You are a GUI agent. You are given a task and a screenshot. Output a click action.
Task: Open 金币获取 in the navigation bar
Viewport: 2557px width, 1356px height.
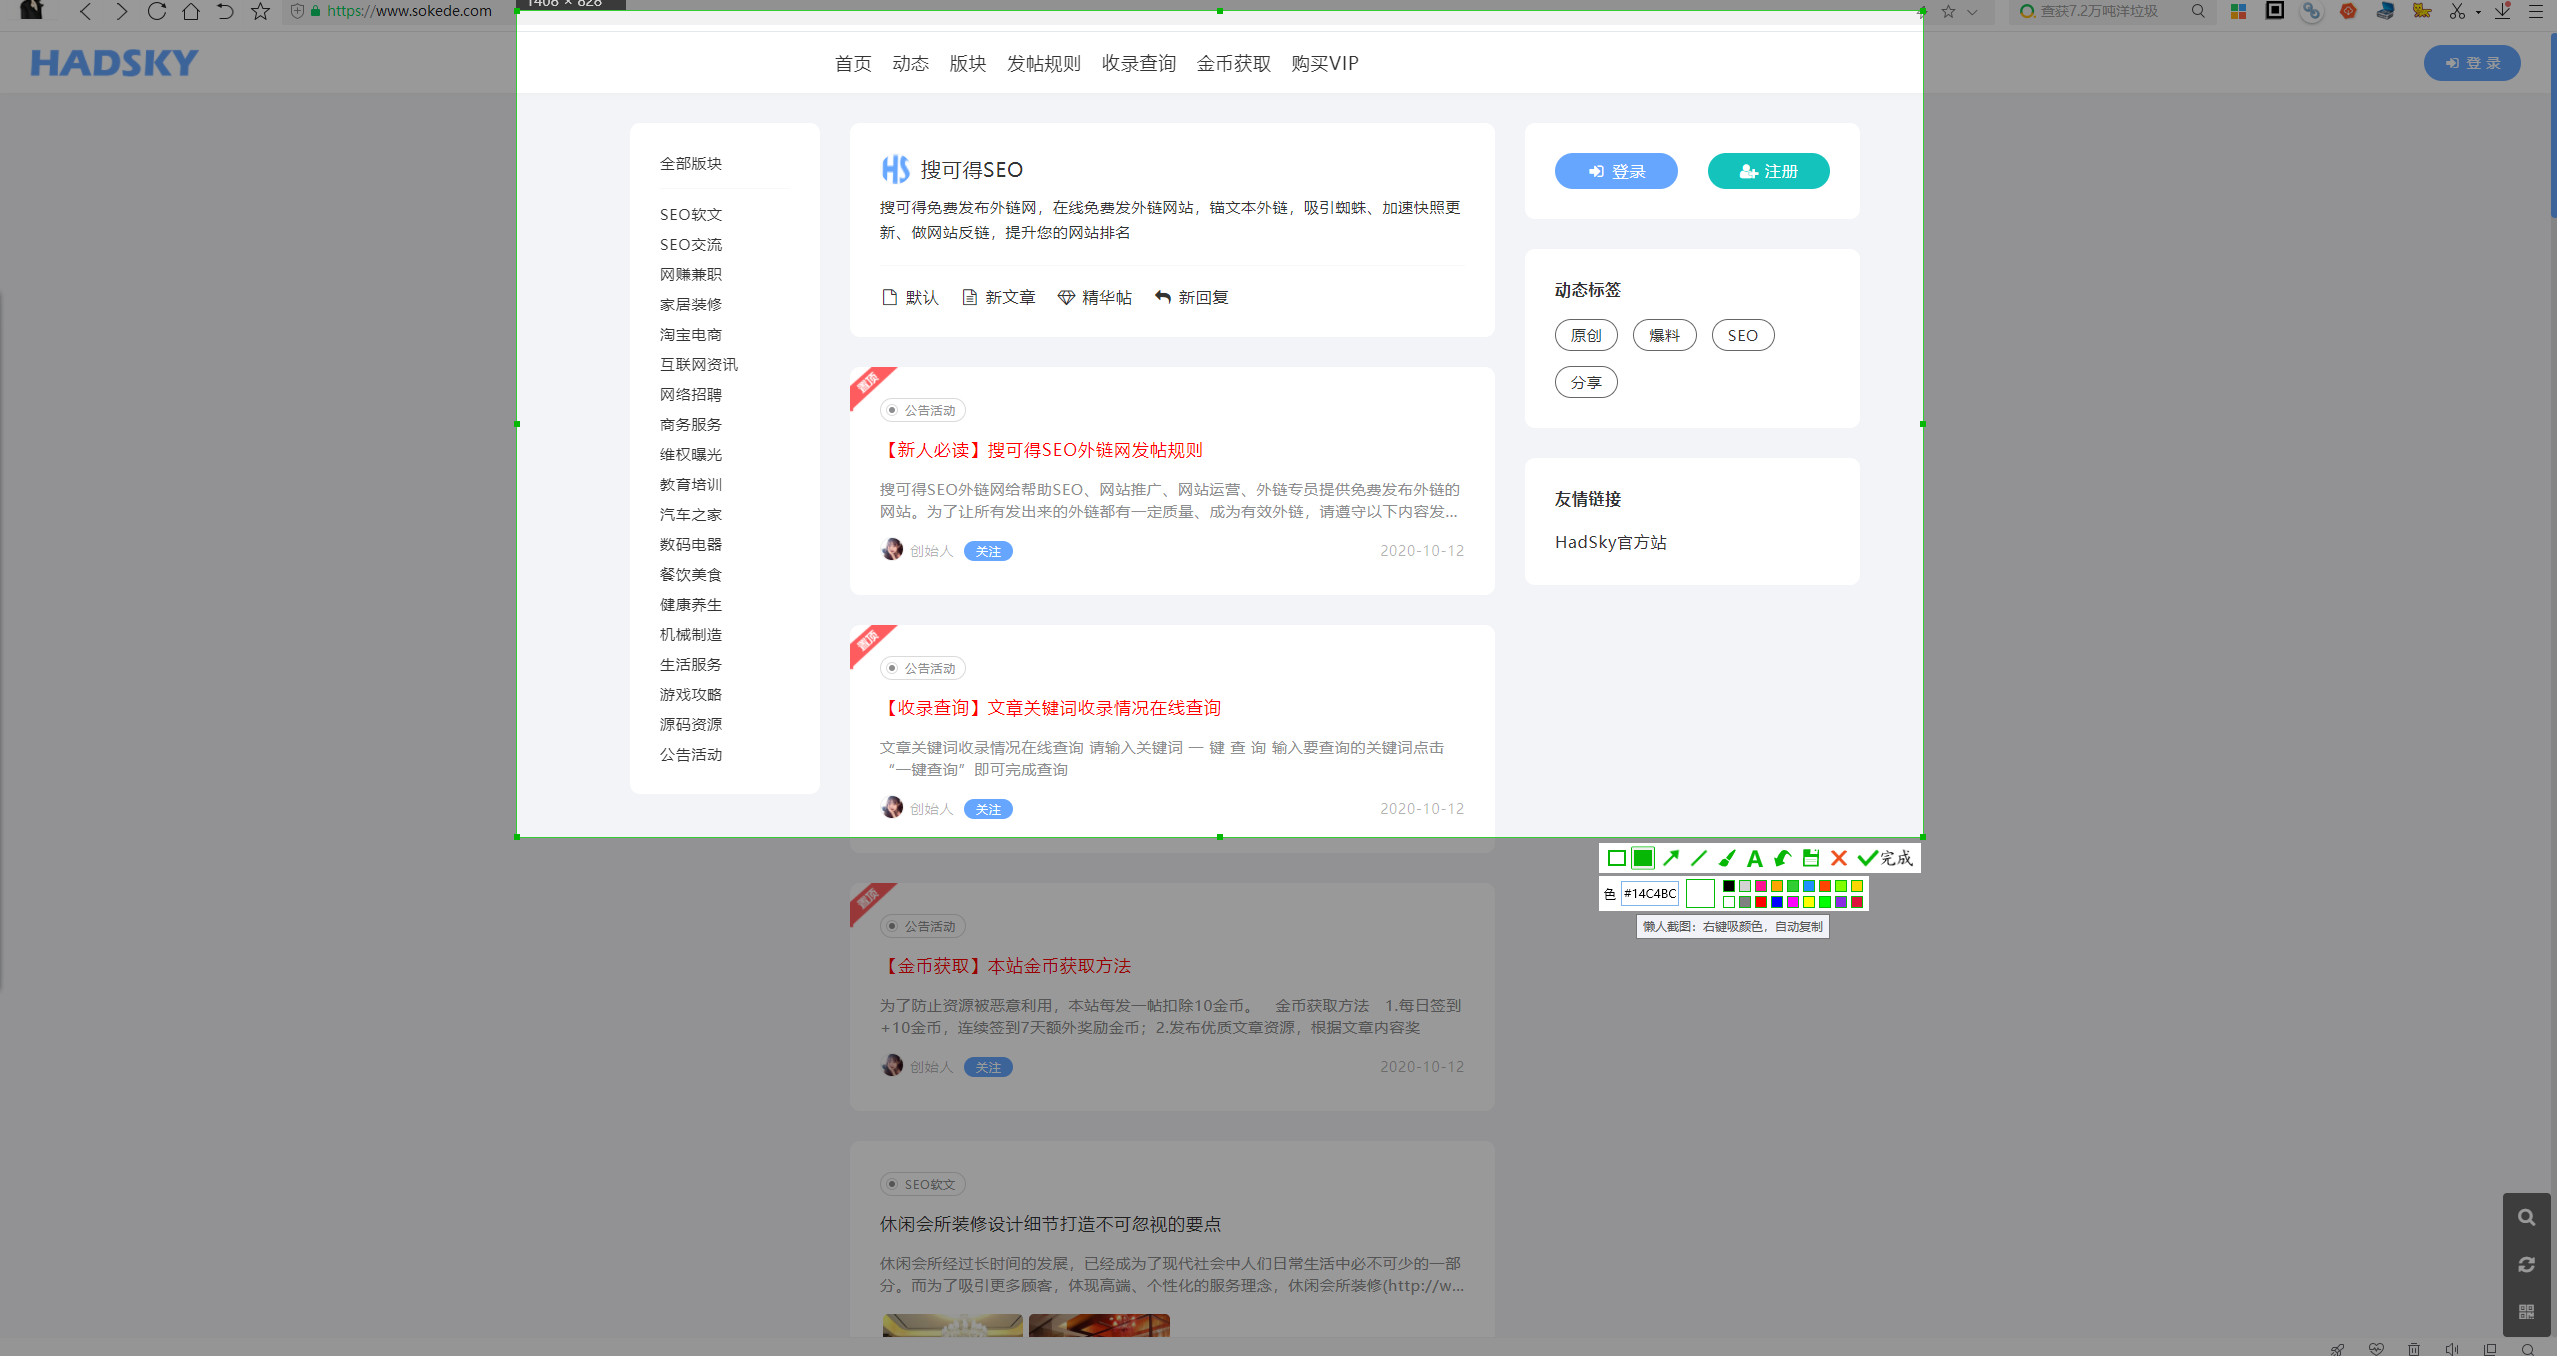point(1233,63)
